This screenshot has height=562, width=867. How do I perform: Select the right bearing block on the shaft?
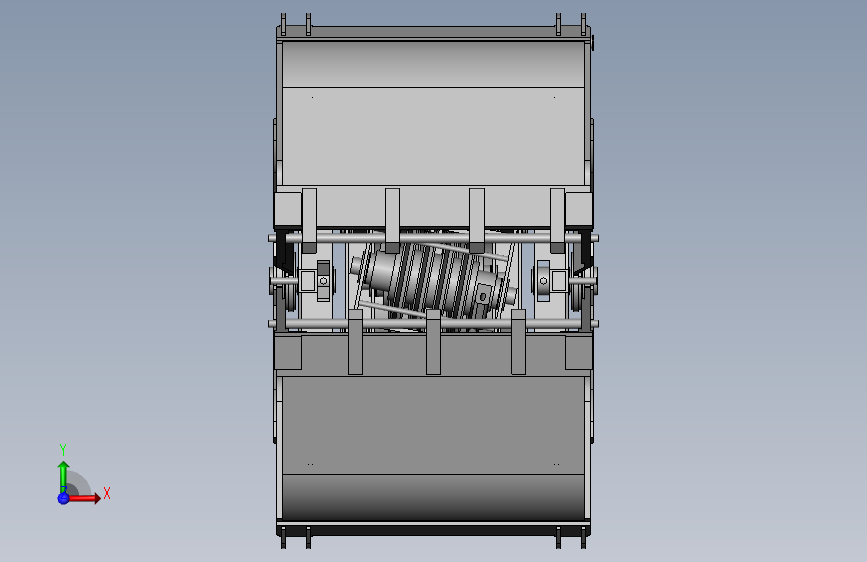544,281
